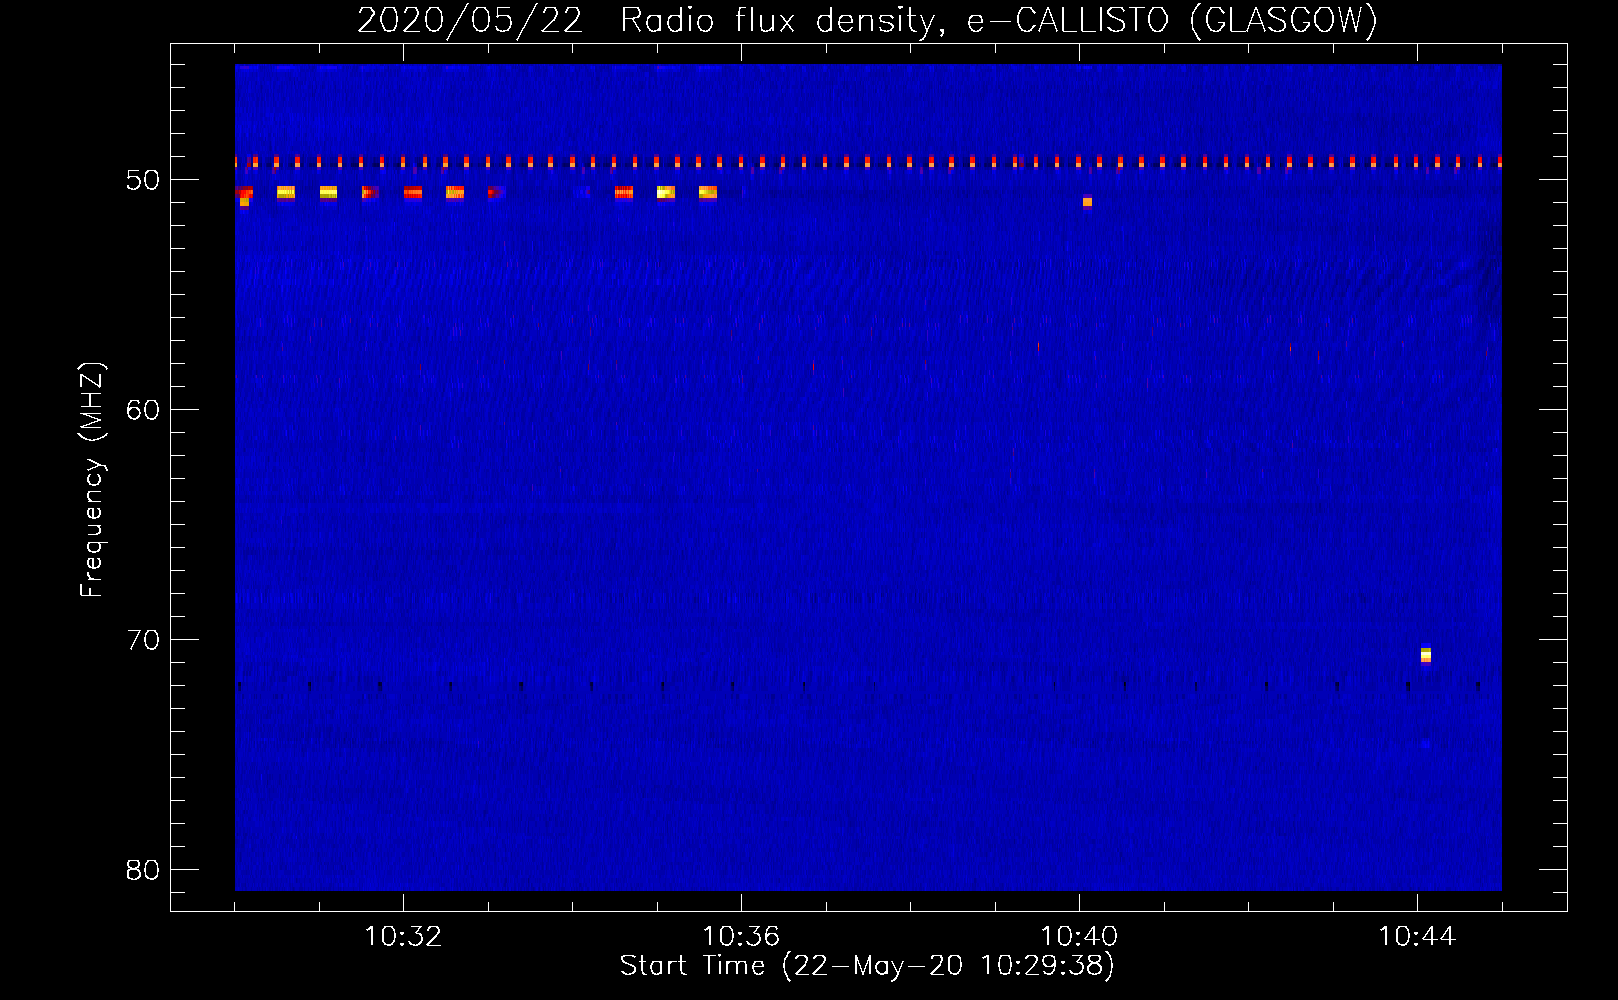This screenshot has width=1618, height=1000.
Task: Click the "10:40" time tick label
Action: pyautogui.click(x=1079, y=937)
